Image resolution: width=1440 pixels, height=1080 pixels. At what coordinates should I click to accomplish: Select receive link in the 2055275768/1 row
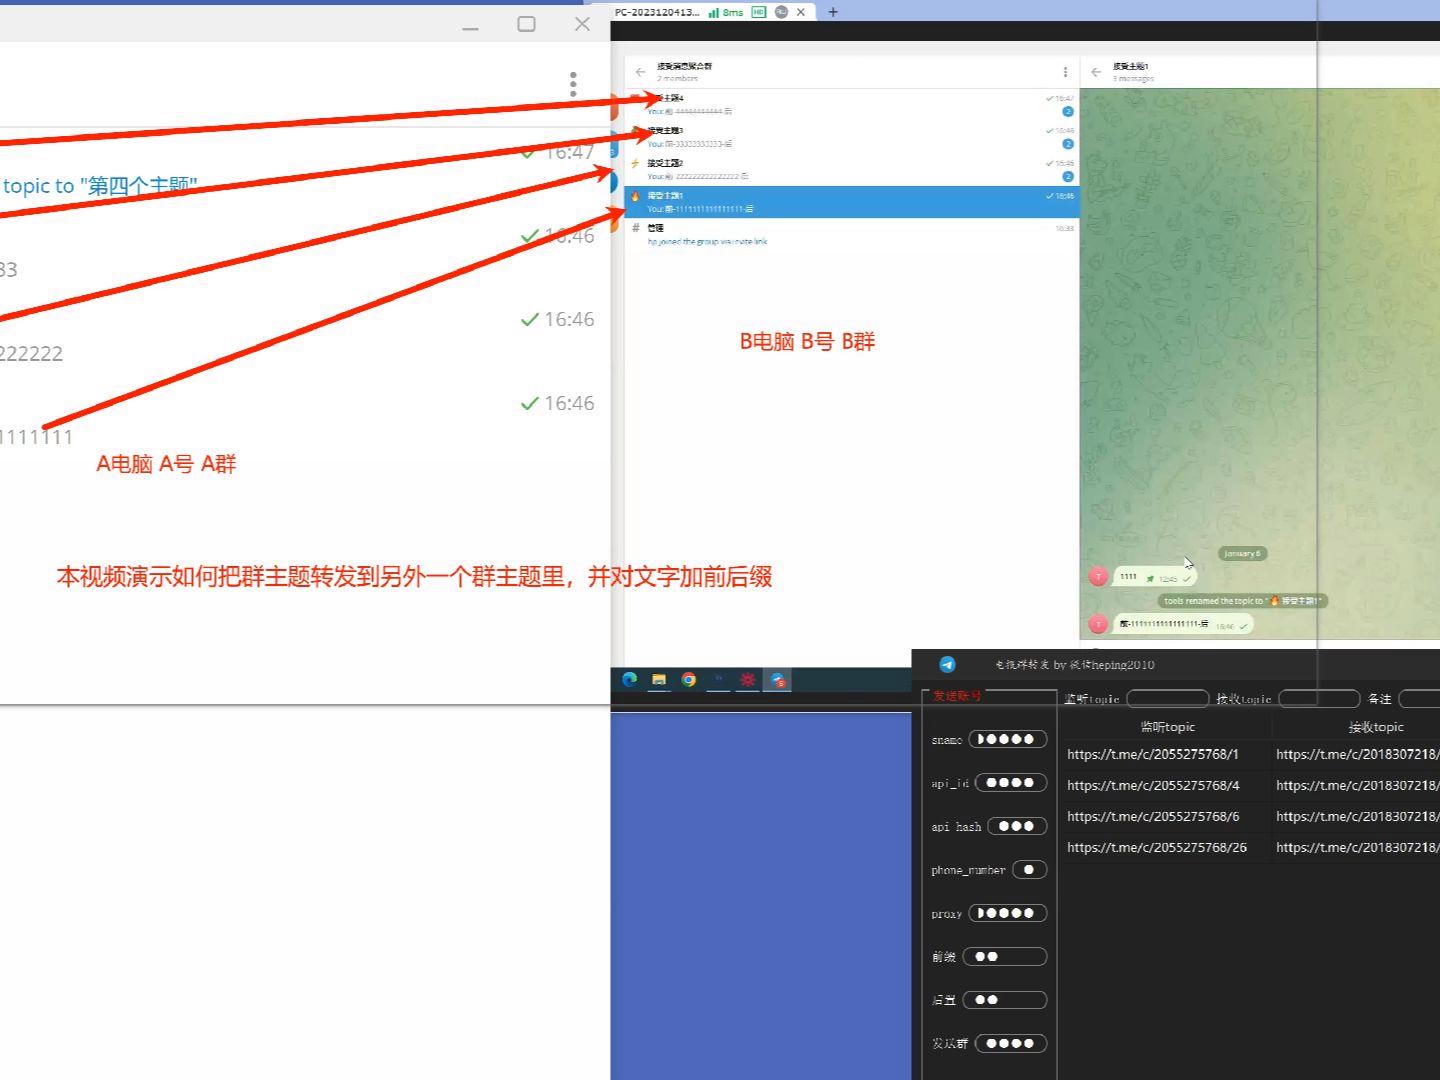(1358, 754)
